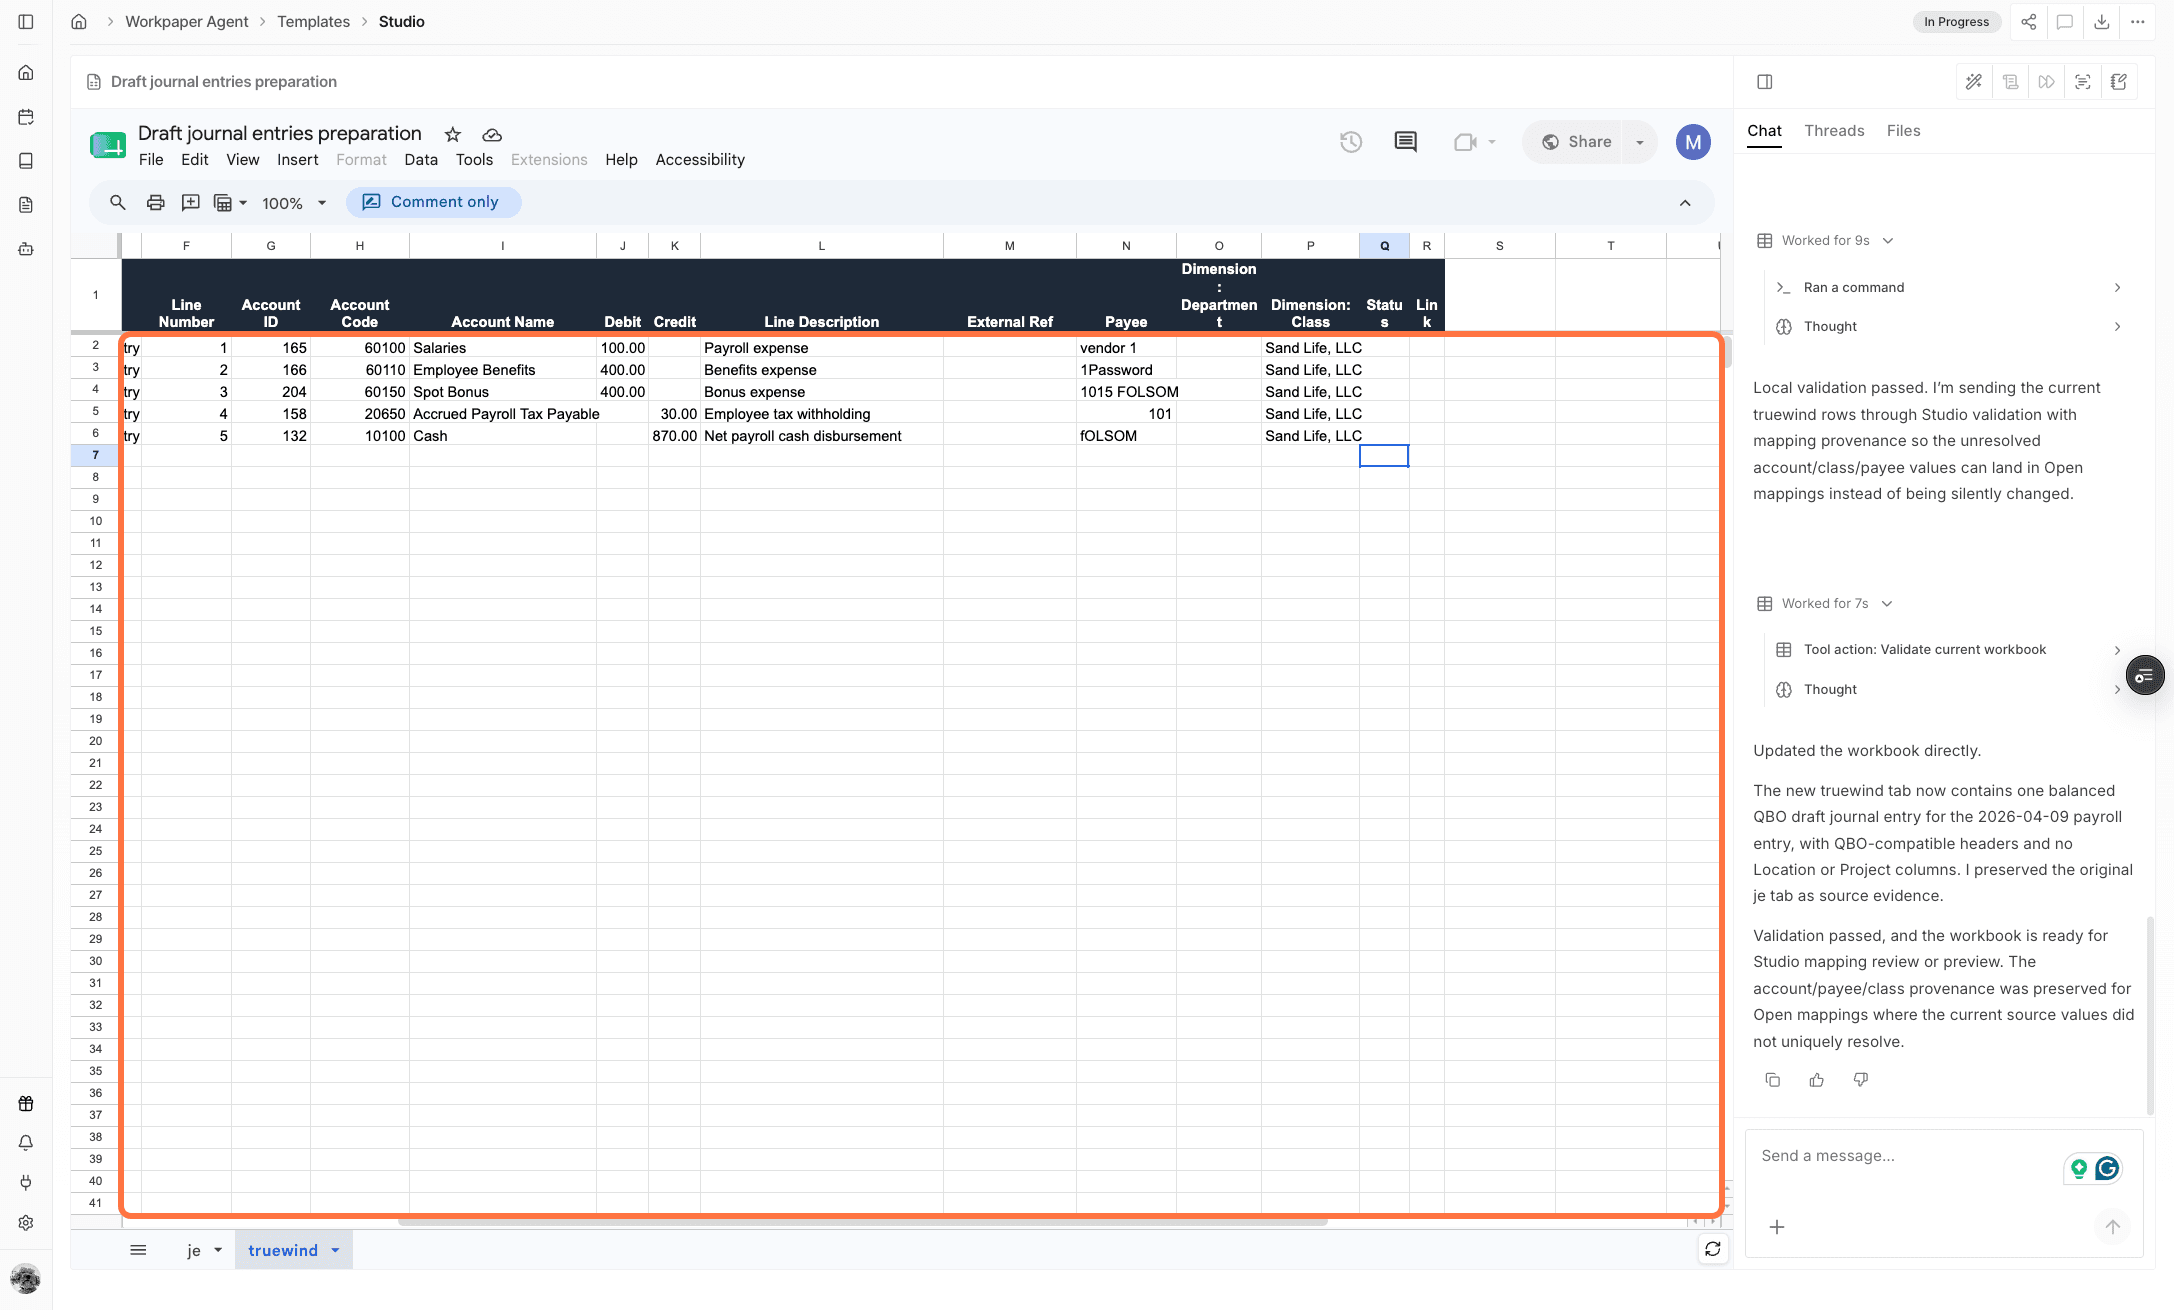The height and width of the screenshot is (1310, 2174).
Task: Click the horizontal scrollbar of the spreadsheet
Action: pyautogui.click(x=862, y=1222)
